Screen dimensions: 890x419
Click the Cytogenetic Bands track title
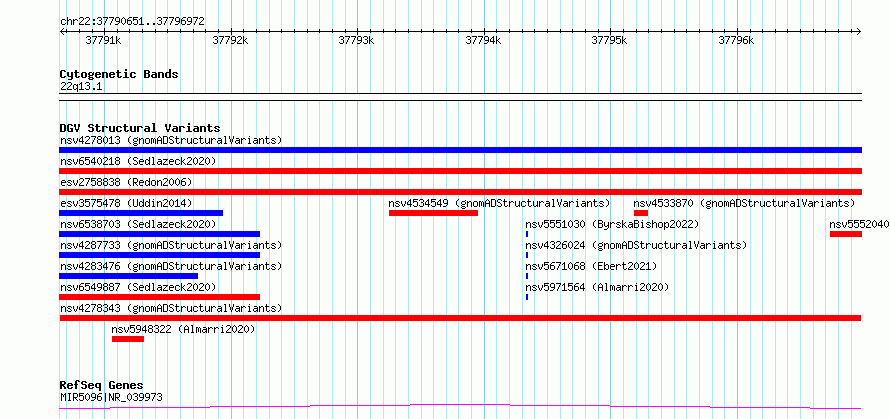click(x=119, y=74)
